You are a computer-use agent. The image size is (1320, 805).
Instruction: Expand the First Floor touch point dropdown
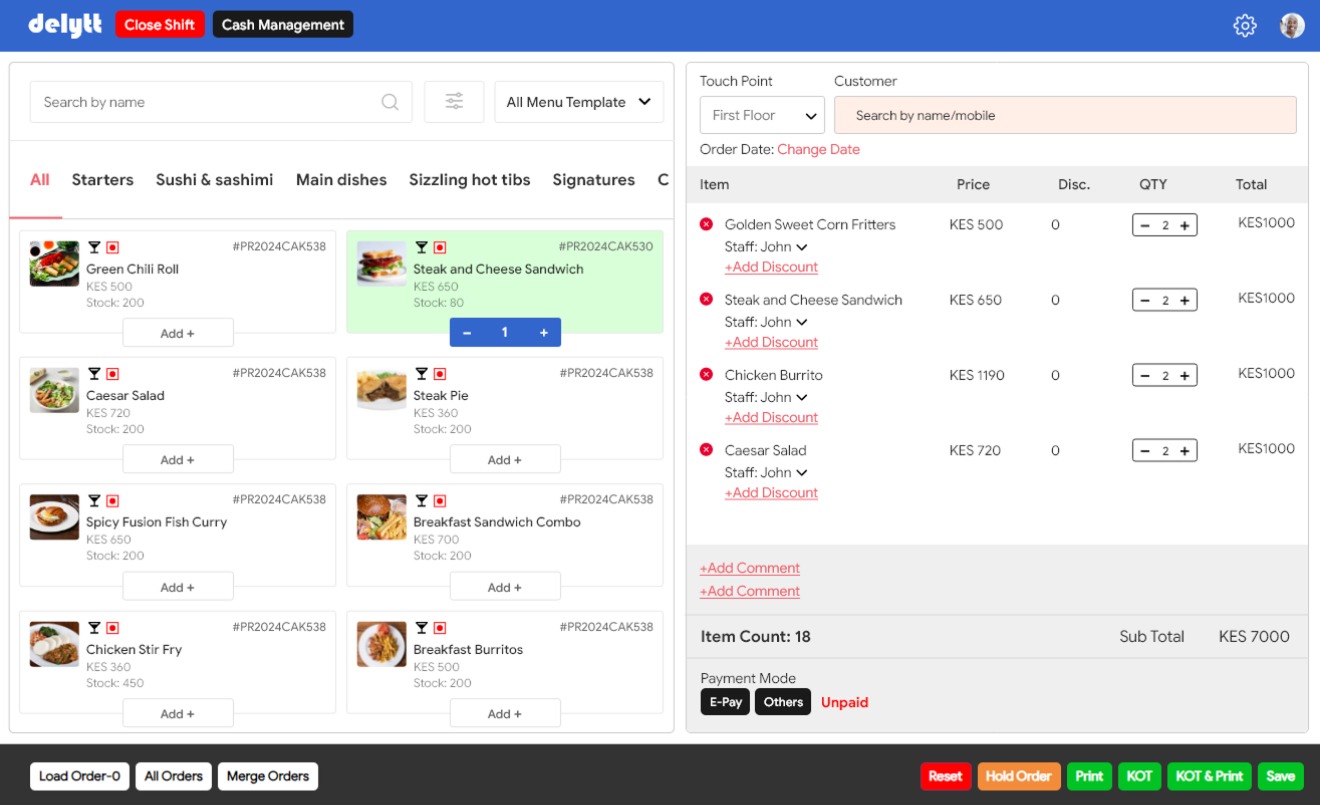click(x=761, y=116)
